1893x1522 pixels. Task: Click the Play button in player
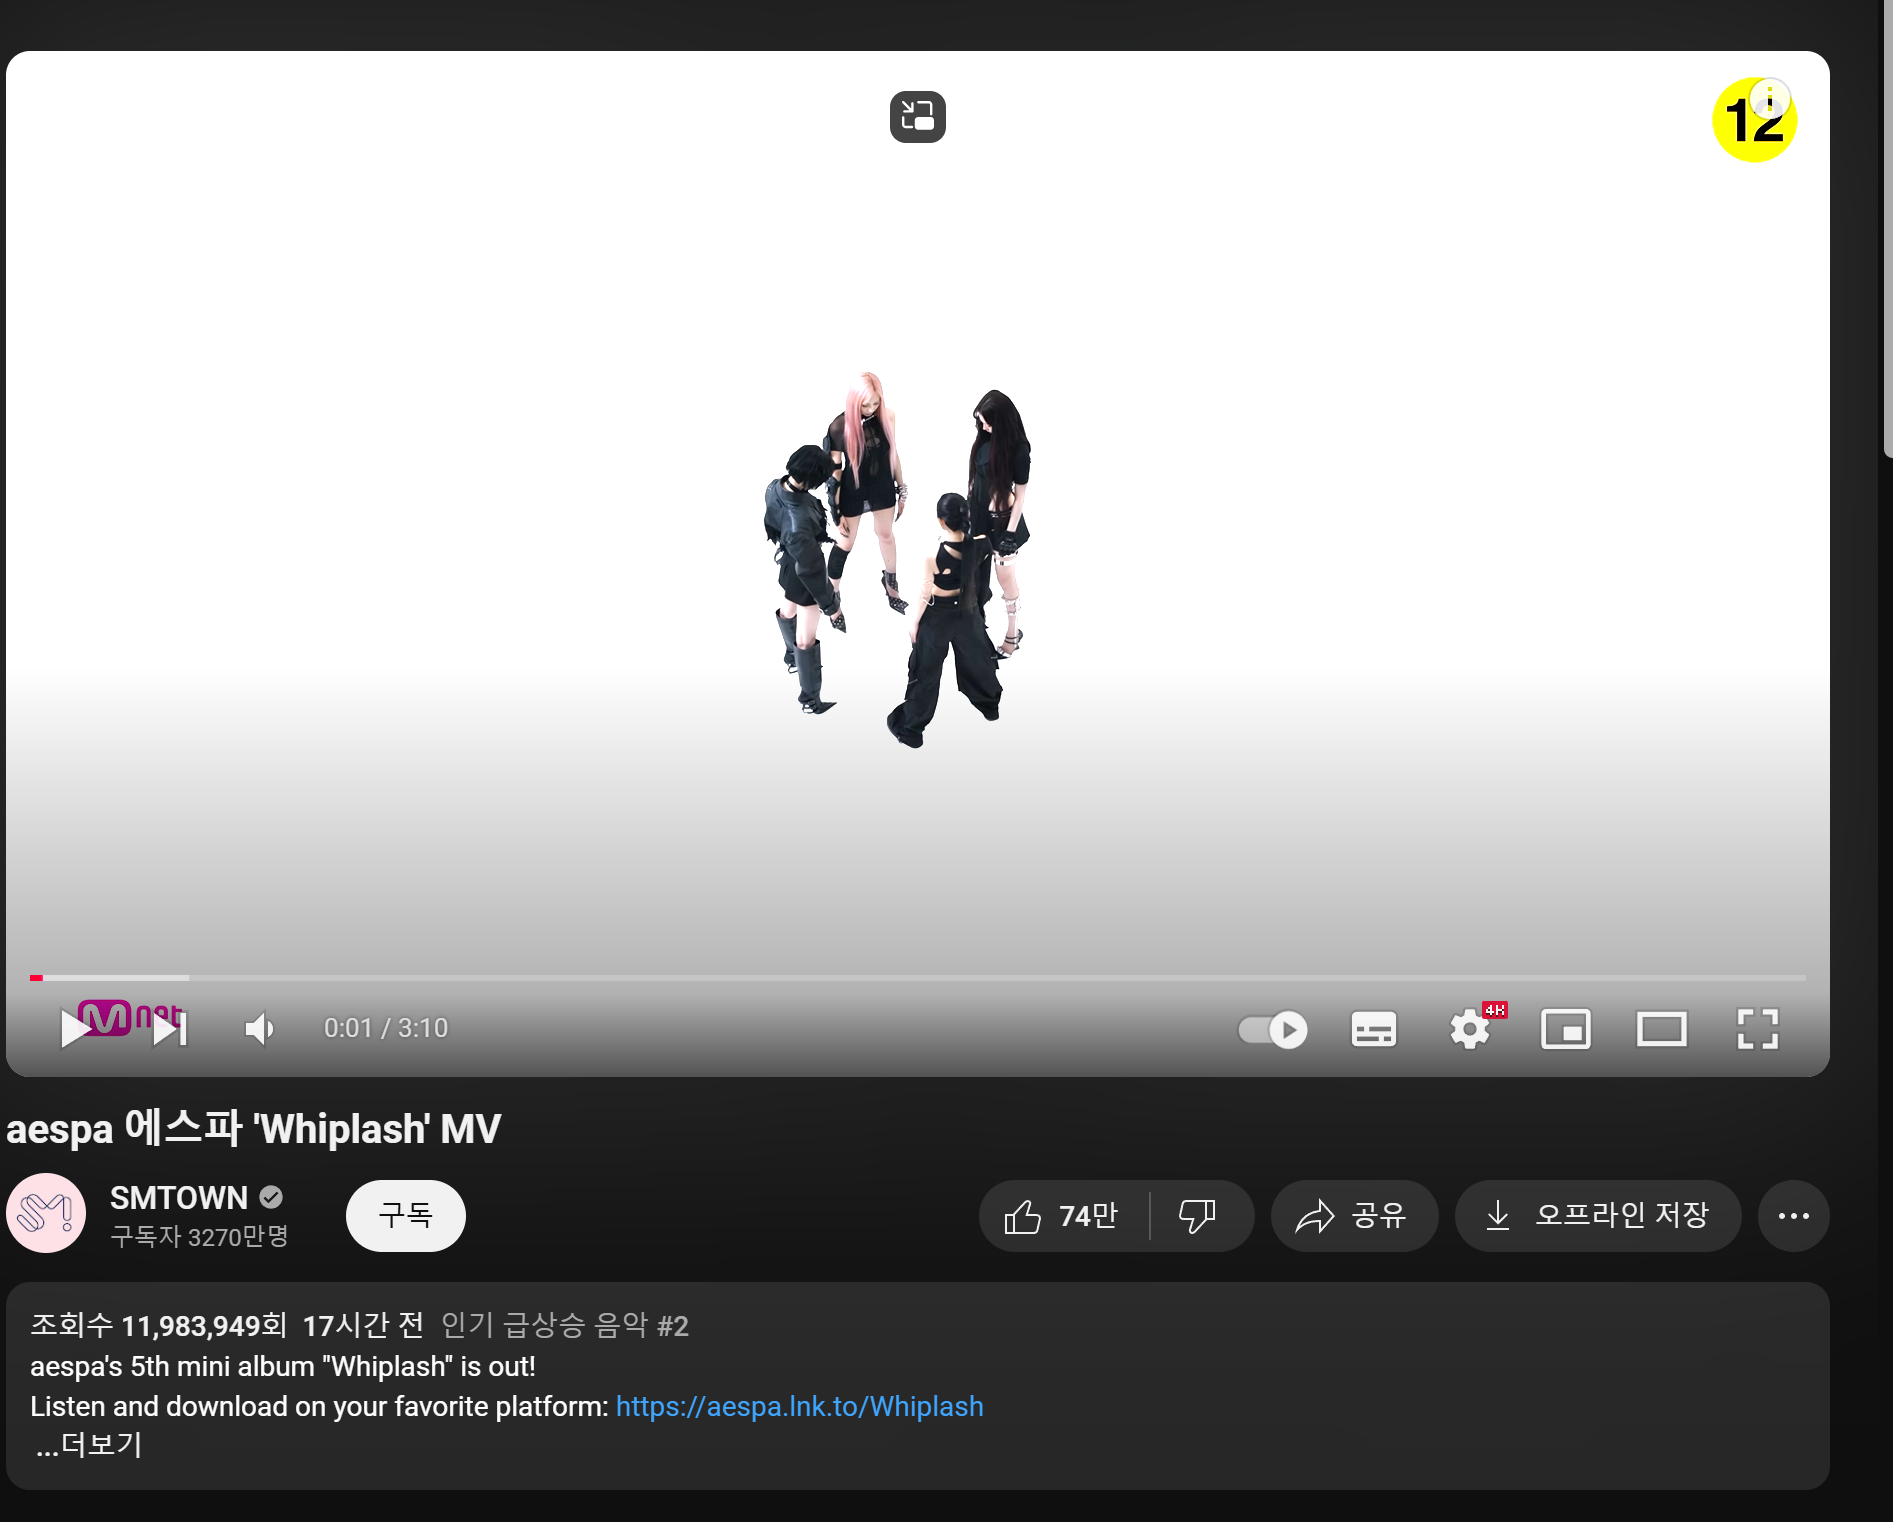point(76,1029)
